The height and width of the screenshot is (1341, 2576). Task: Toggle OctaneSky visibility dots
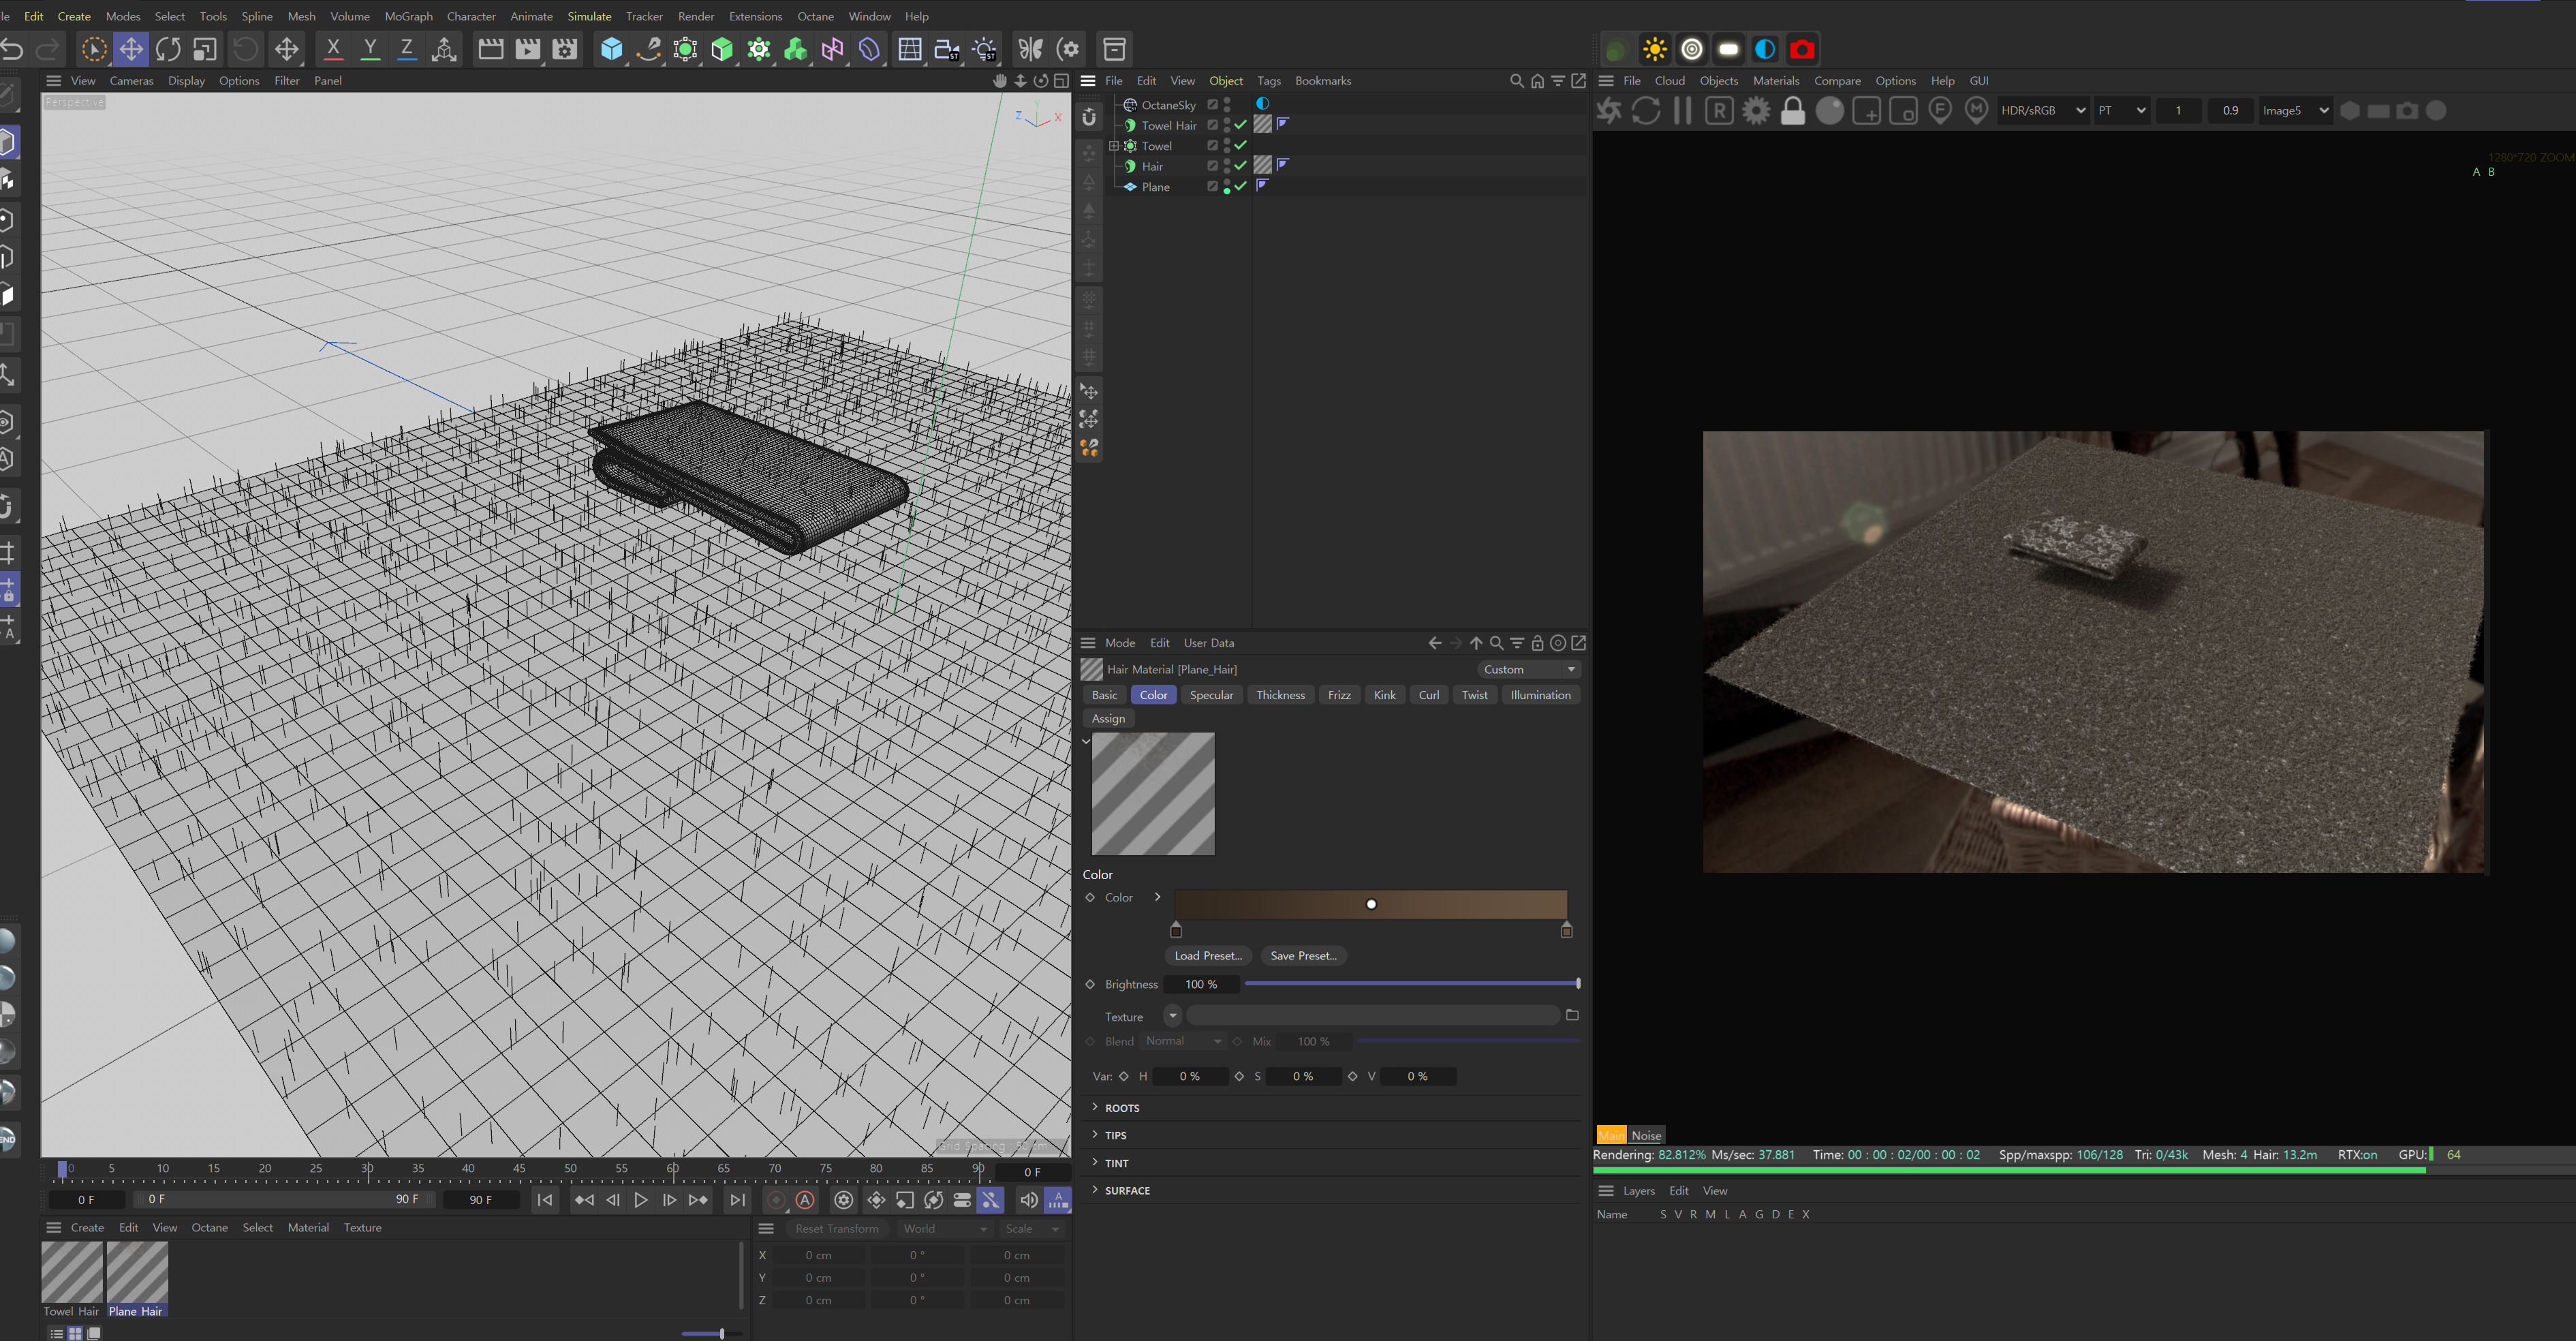pos(1227,105)
